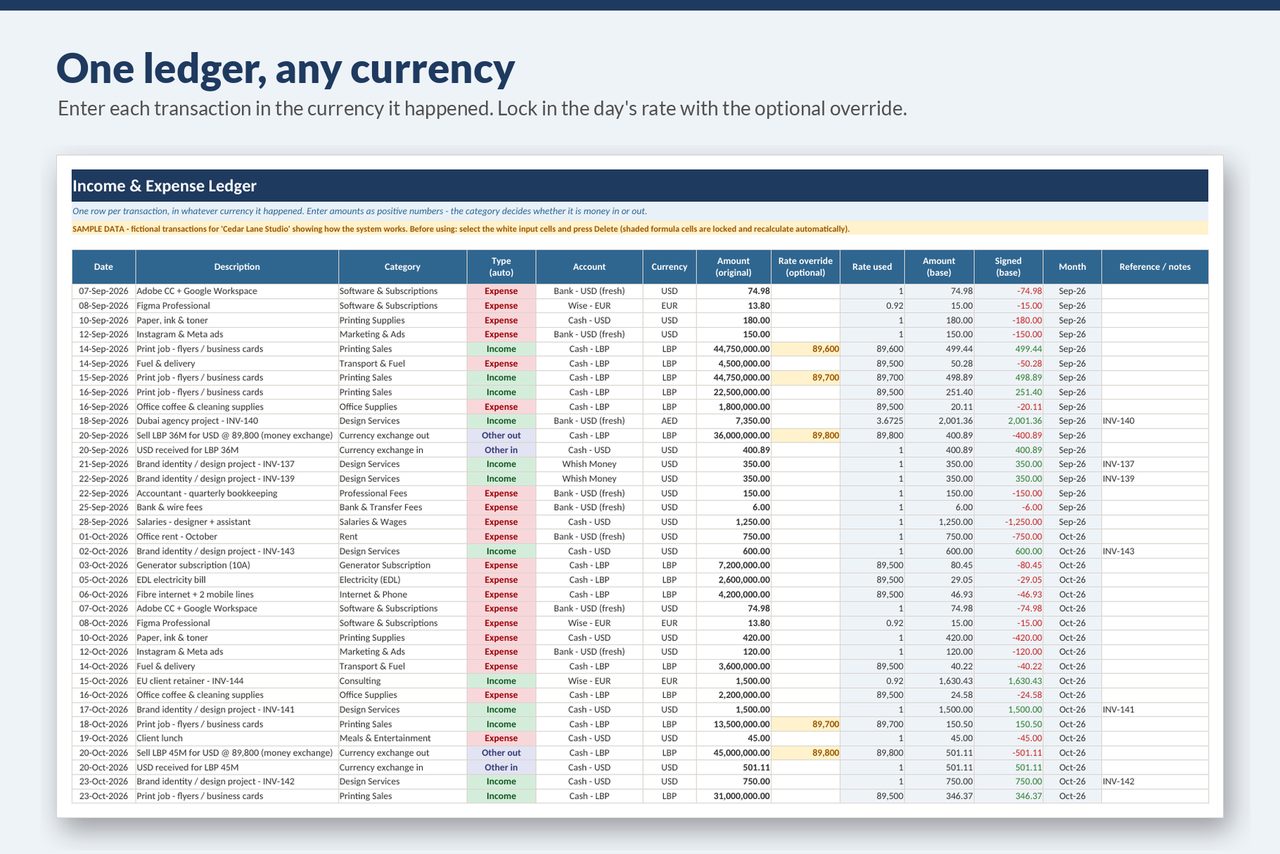Select the 'Reference / notes' column header

1155,267
